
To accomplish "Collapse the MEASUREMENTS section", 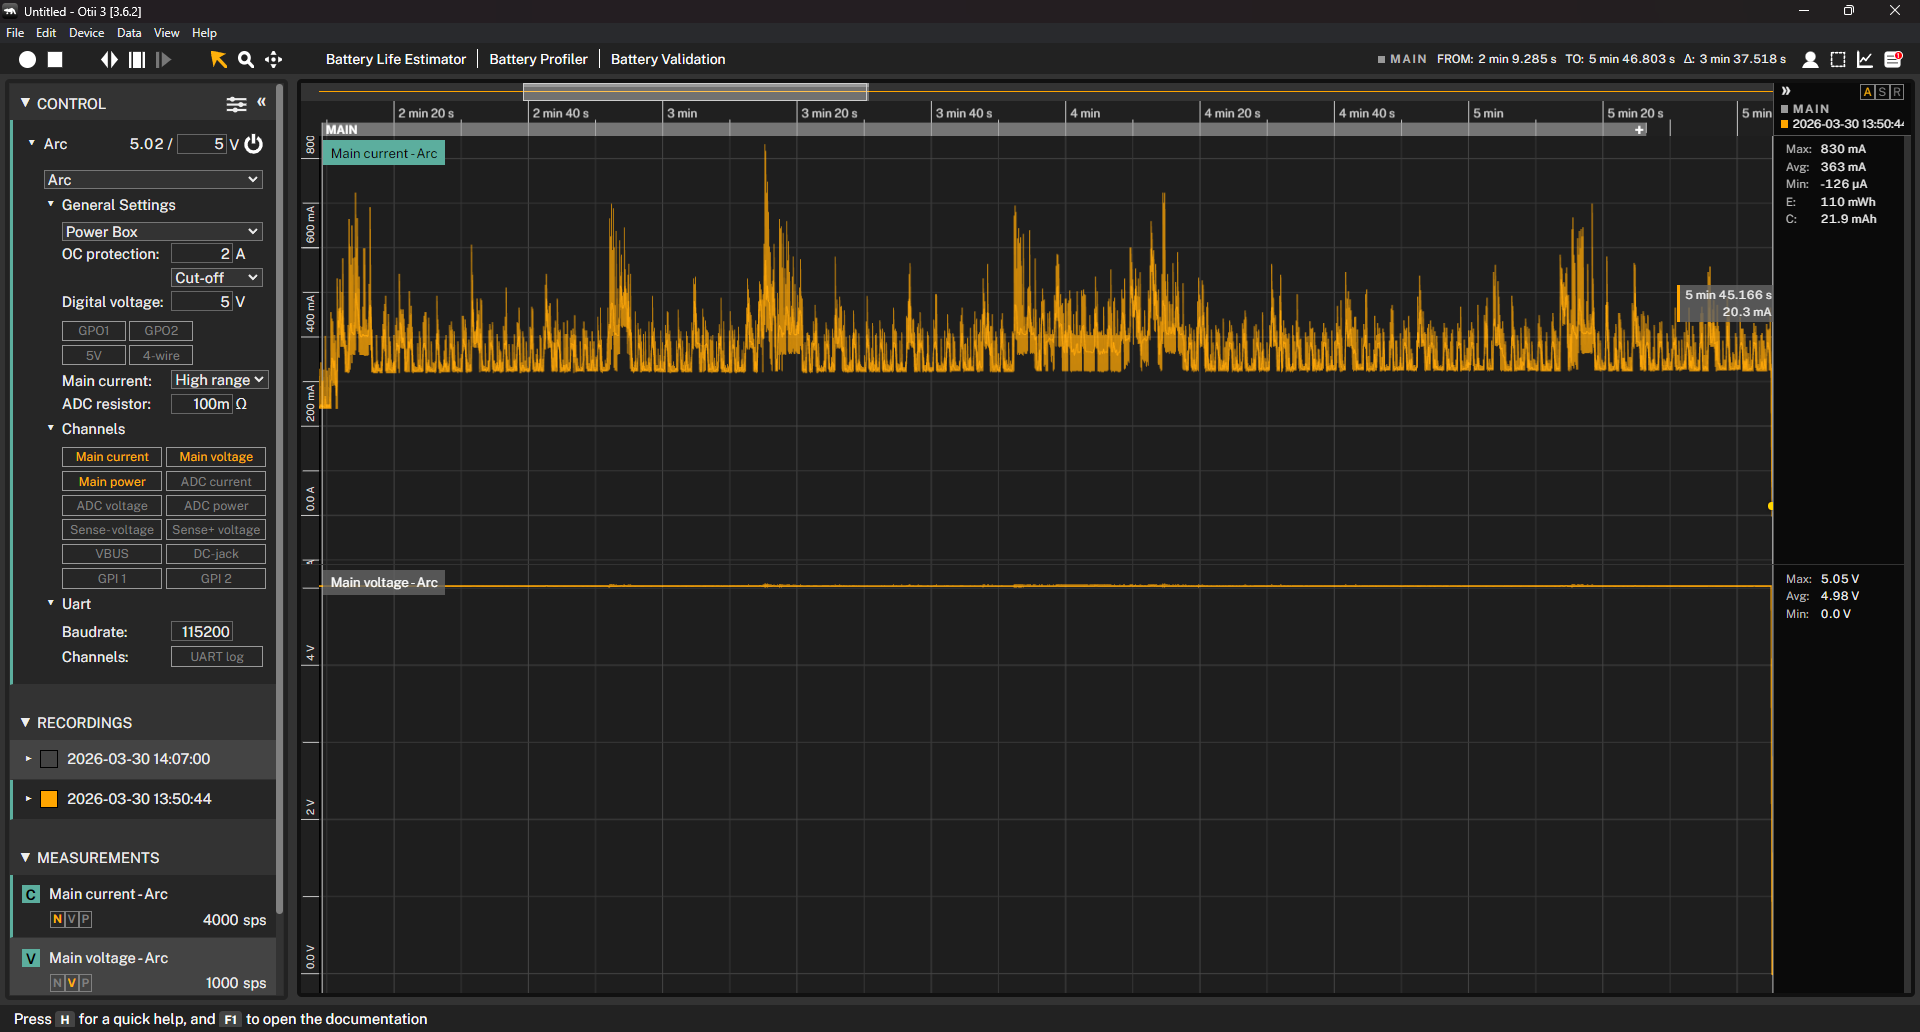I will [25, 857].
